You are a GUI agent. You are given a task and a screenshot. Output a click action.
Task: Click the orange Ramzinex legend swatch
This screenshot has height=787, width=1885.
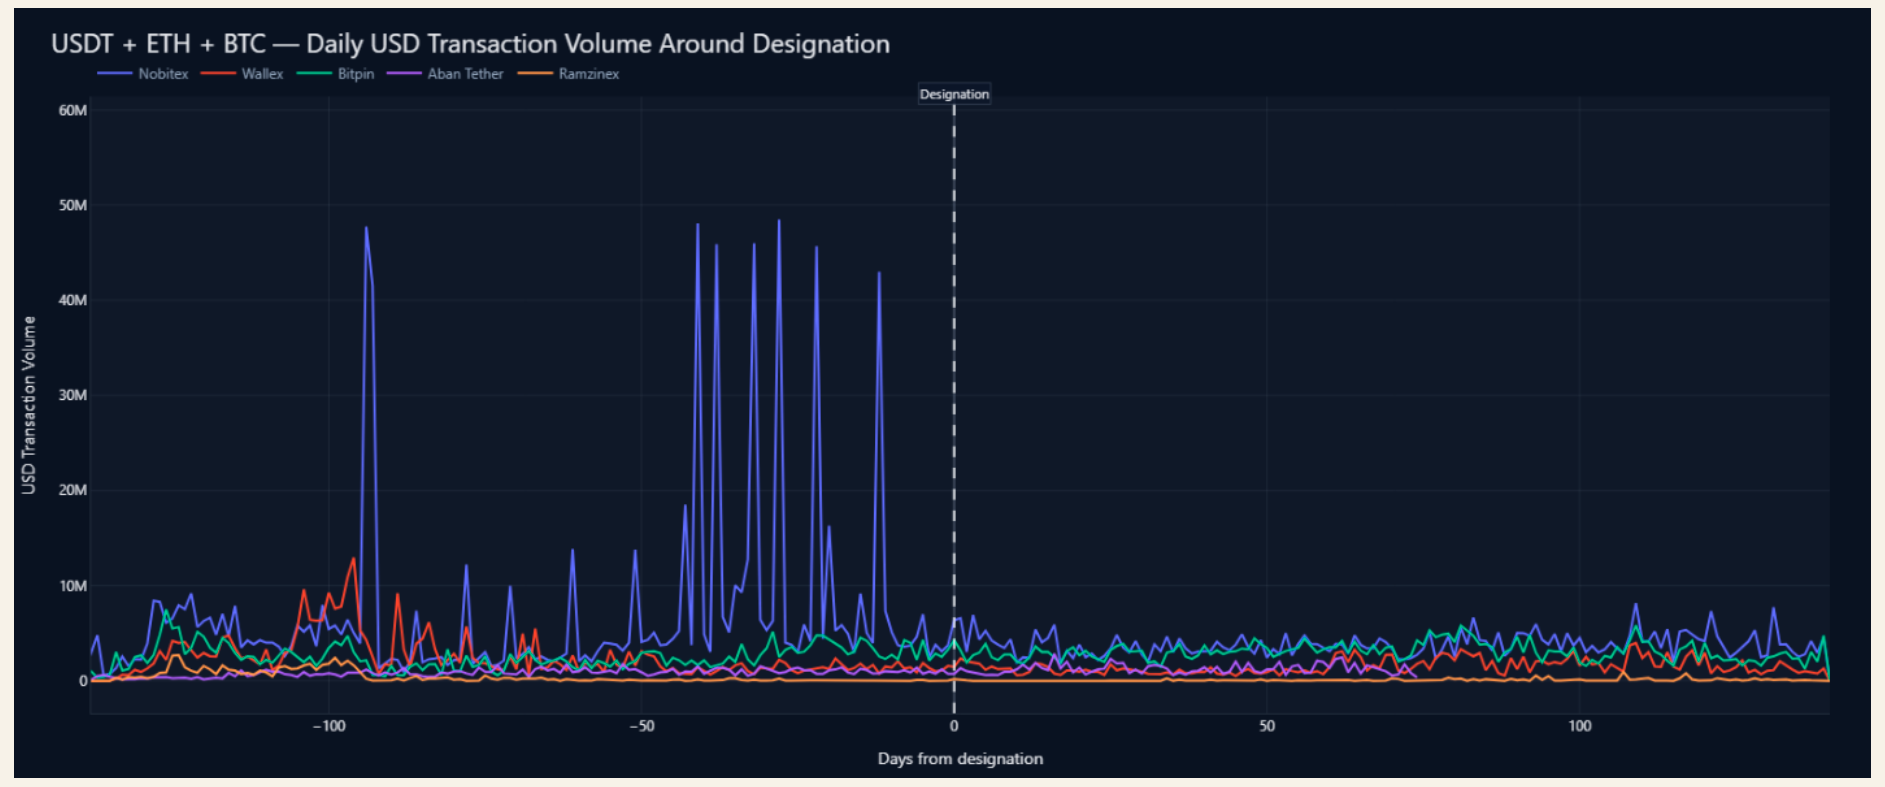click(x=535, y=74)
